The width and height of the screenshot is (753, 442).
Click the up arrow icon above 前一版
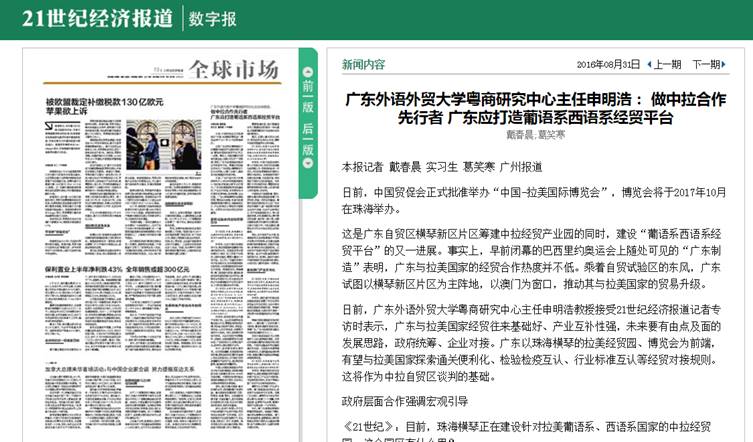tap(308, 72)
